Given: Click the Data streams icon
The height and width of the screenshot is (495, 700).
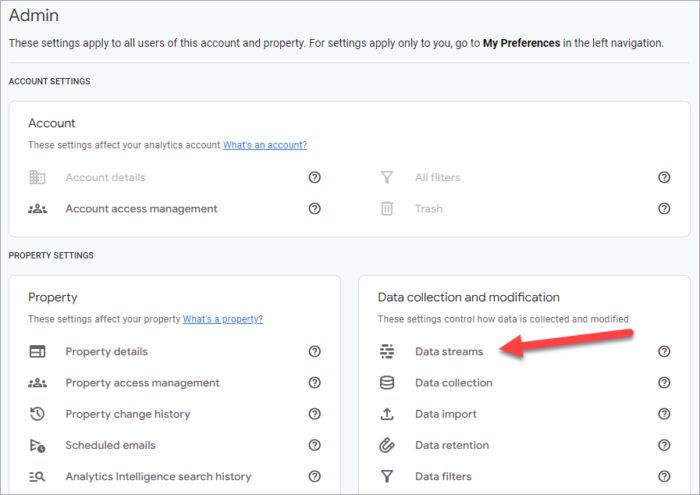Looking at the screenshot, I should pyautogui.click(x=387, y=352).
